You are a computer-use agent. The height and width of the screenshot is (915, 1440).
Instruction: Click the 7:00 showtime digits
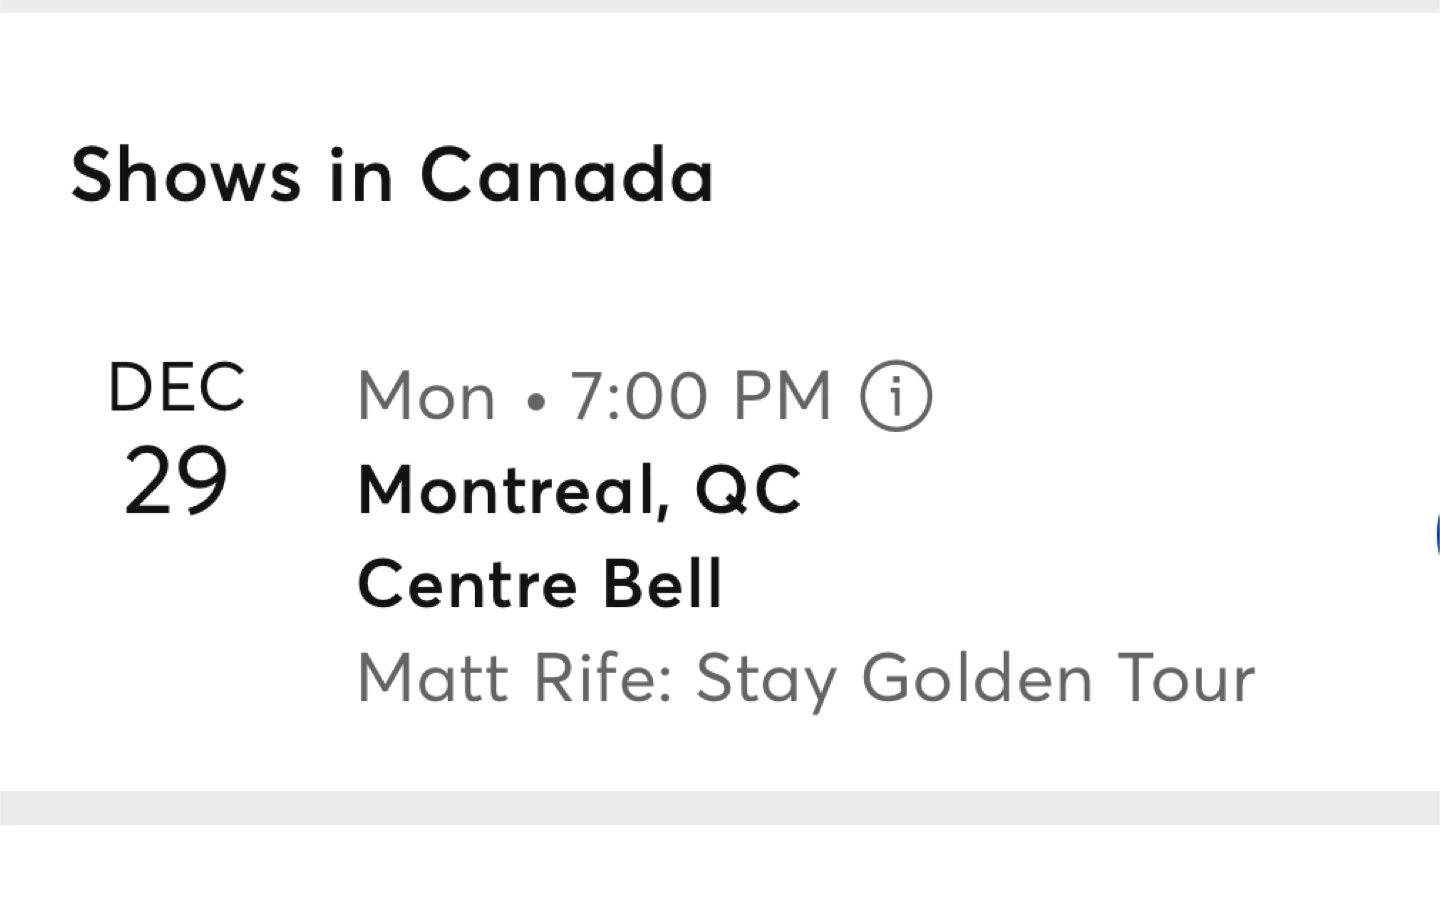(x=639, y=396)
